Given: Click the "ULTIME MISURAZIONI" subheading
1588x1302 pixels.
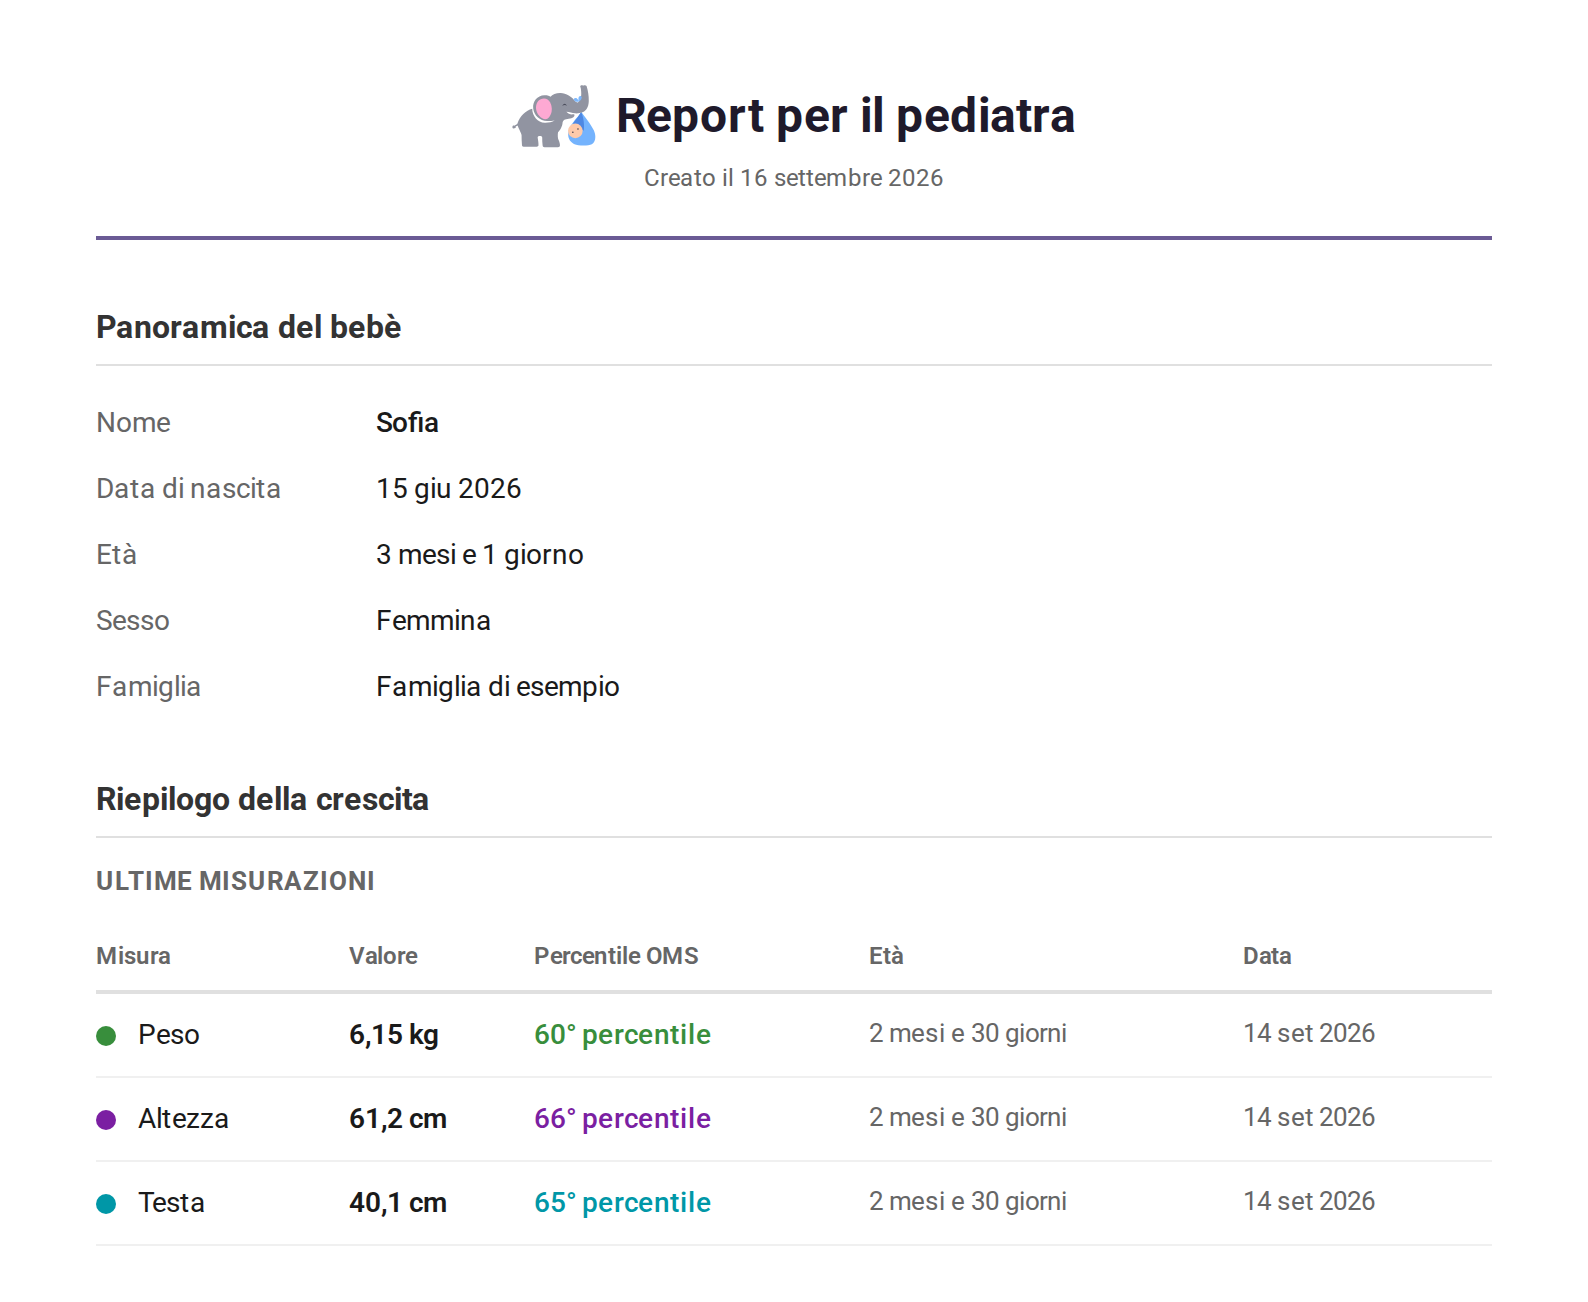Looking at the screenshot, I should tap(235, 881).
